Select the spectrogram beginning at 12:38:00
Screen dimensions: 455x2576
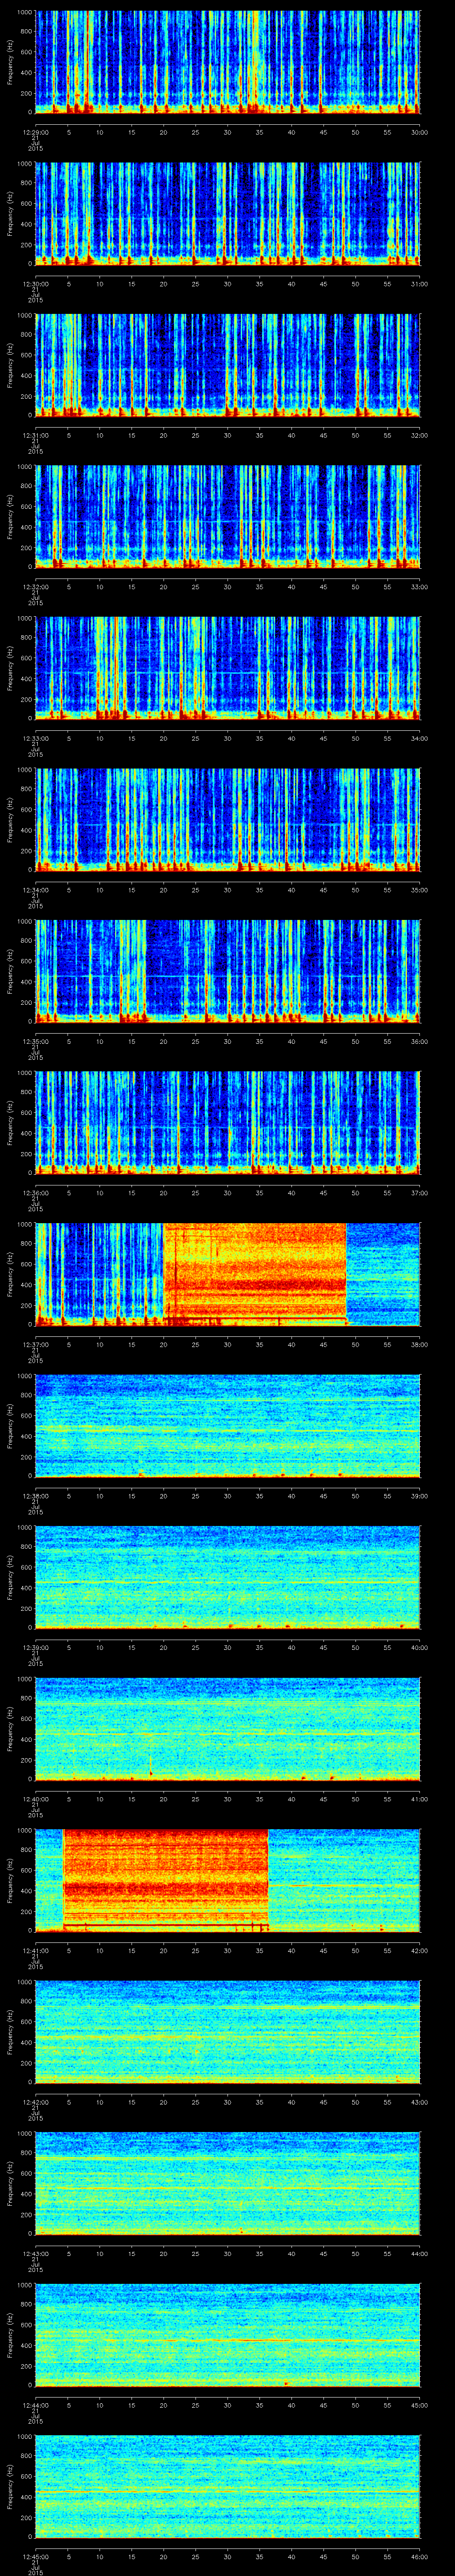[227, 1425]
